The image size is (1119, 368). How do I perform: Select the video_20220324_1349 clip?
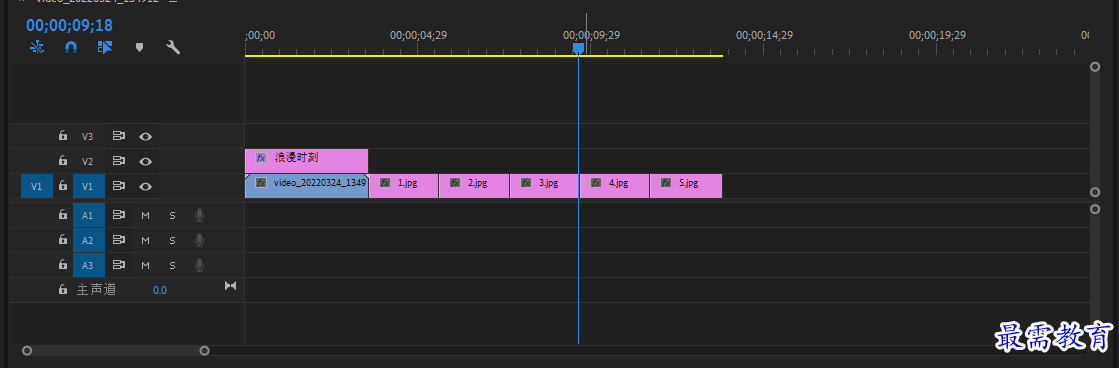coord(306,185)
